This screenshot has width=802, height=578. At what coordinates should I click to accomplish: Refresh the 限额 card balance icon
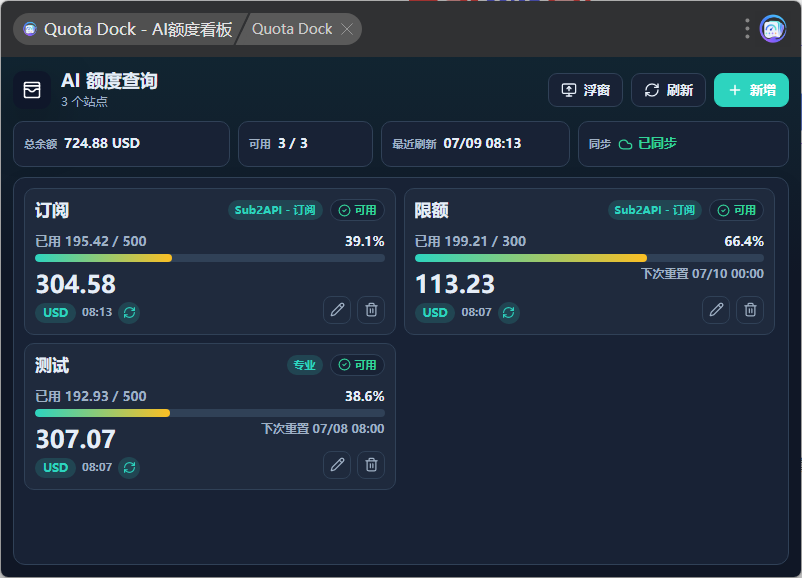[508, 313]
